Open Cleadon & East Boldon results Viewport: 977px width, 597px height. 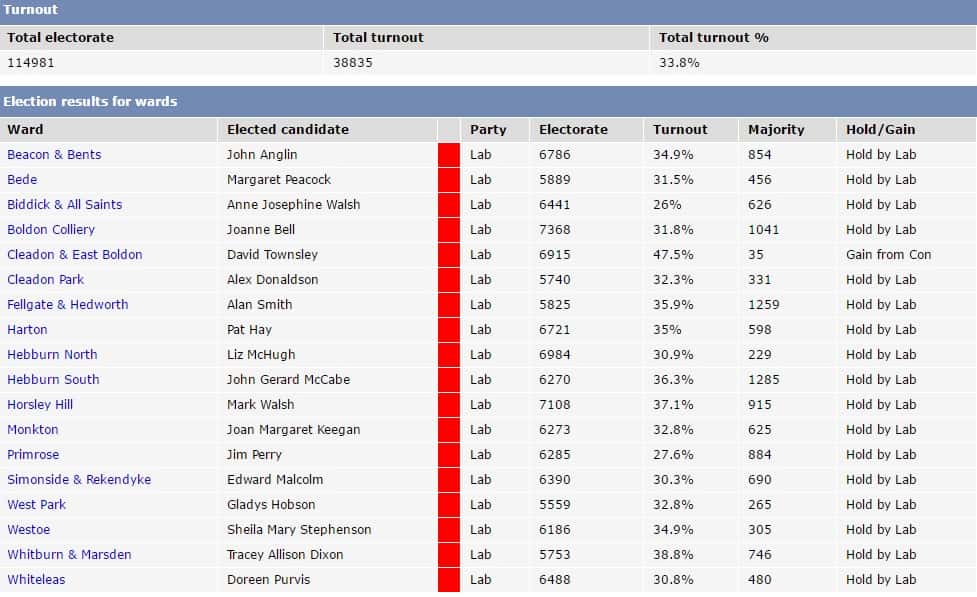pyautogui.click(x=75, y=254)
